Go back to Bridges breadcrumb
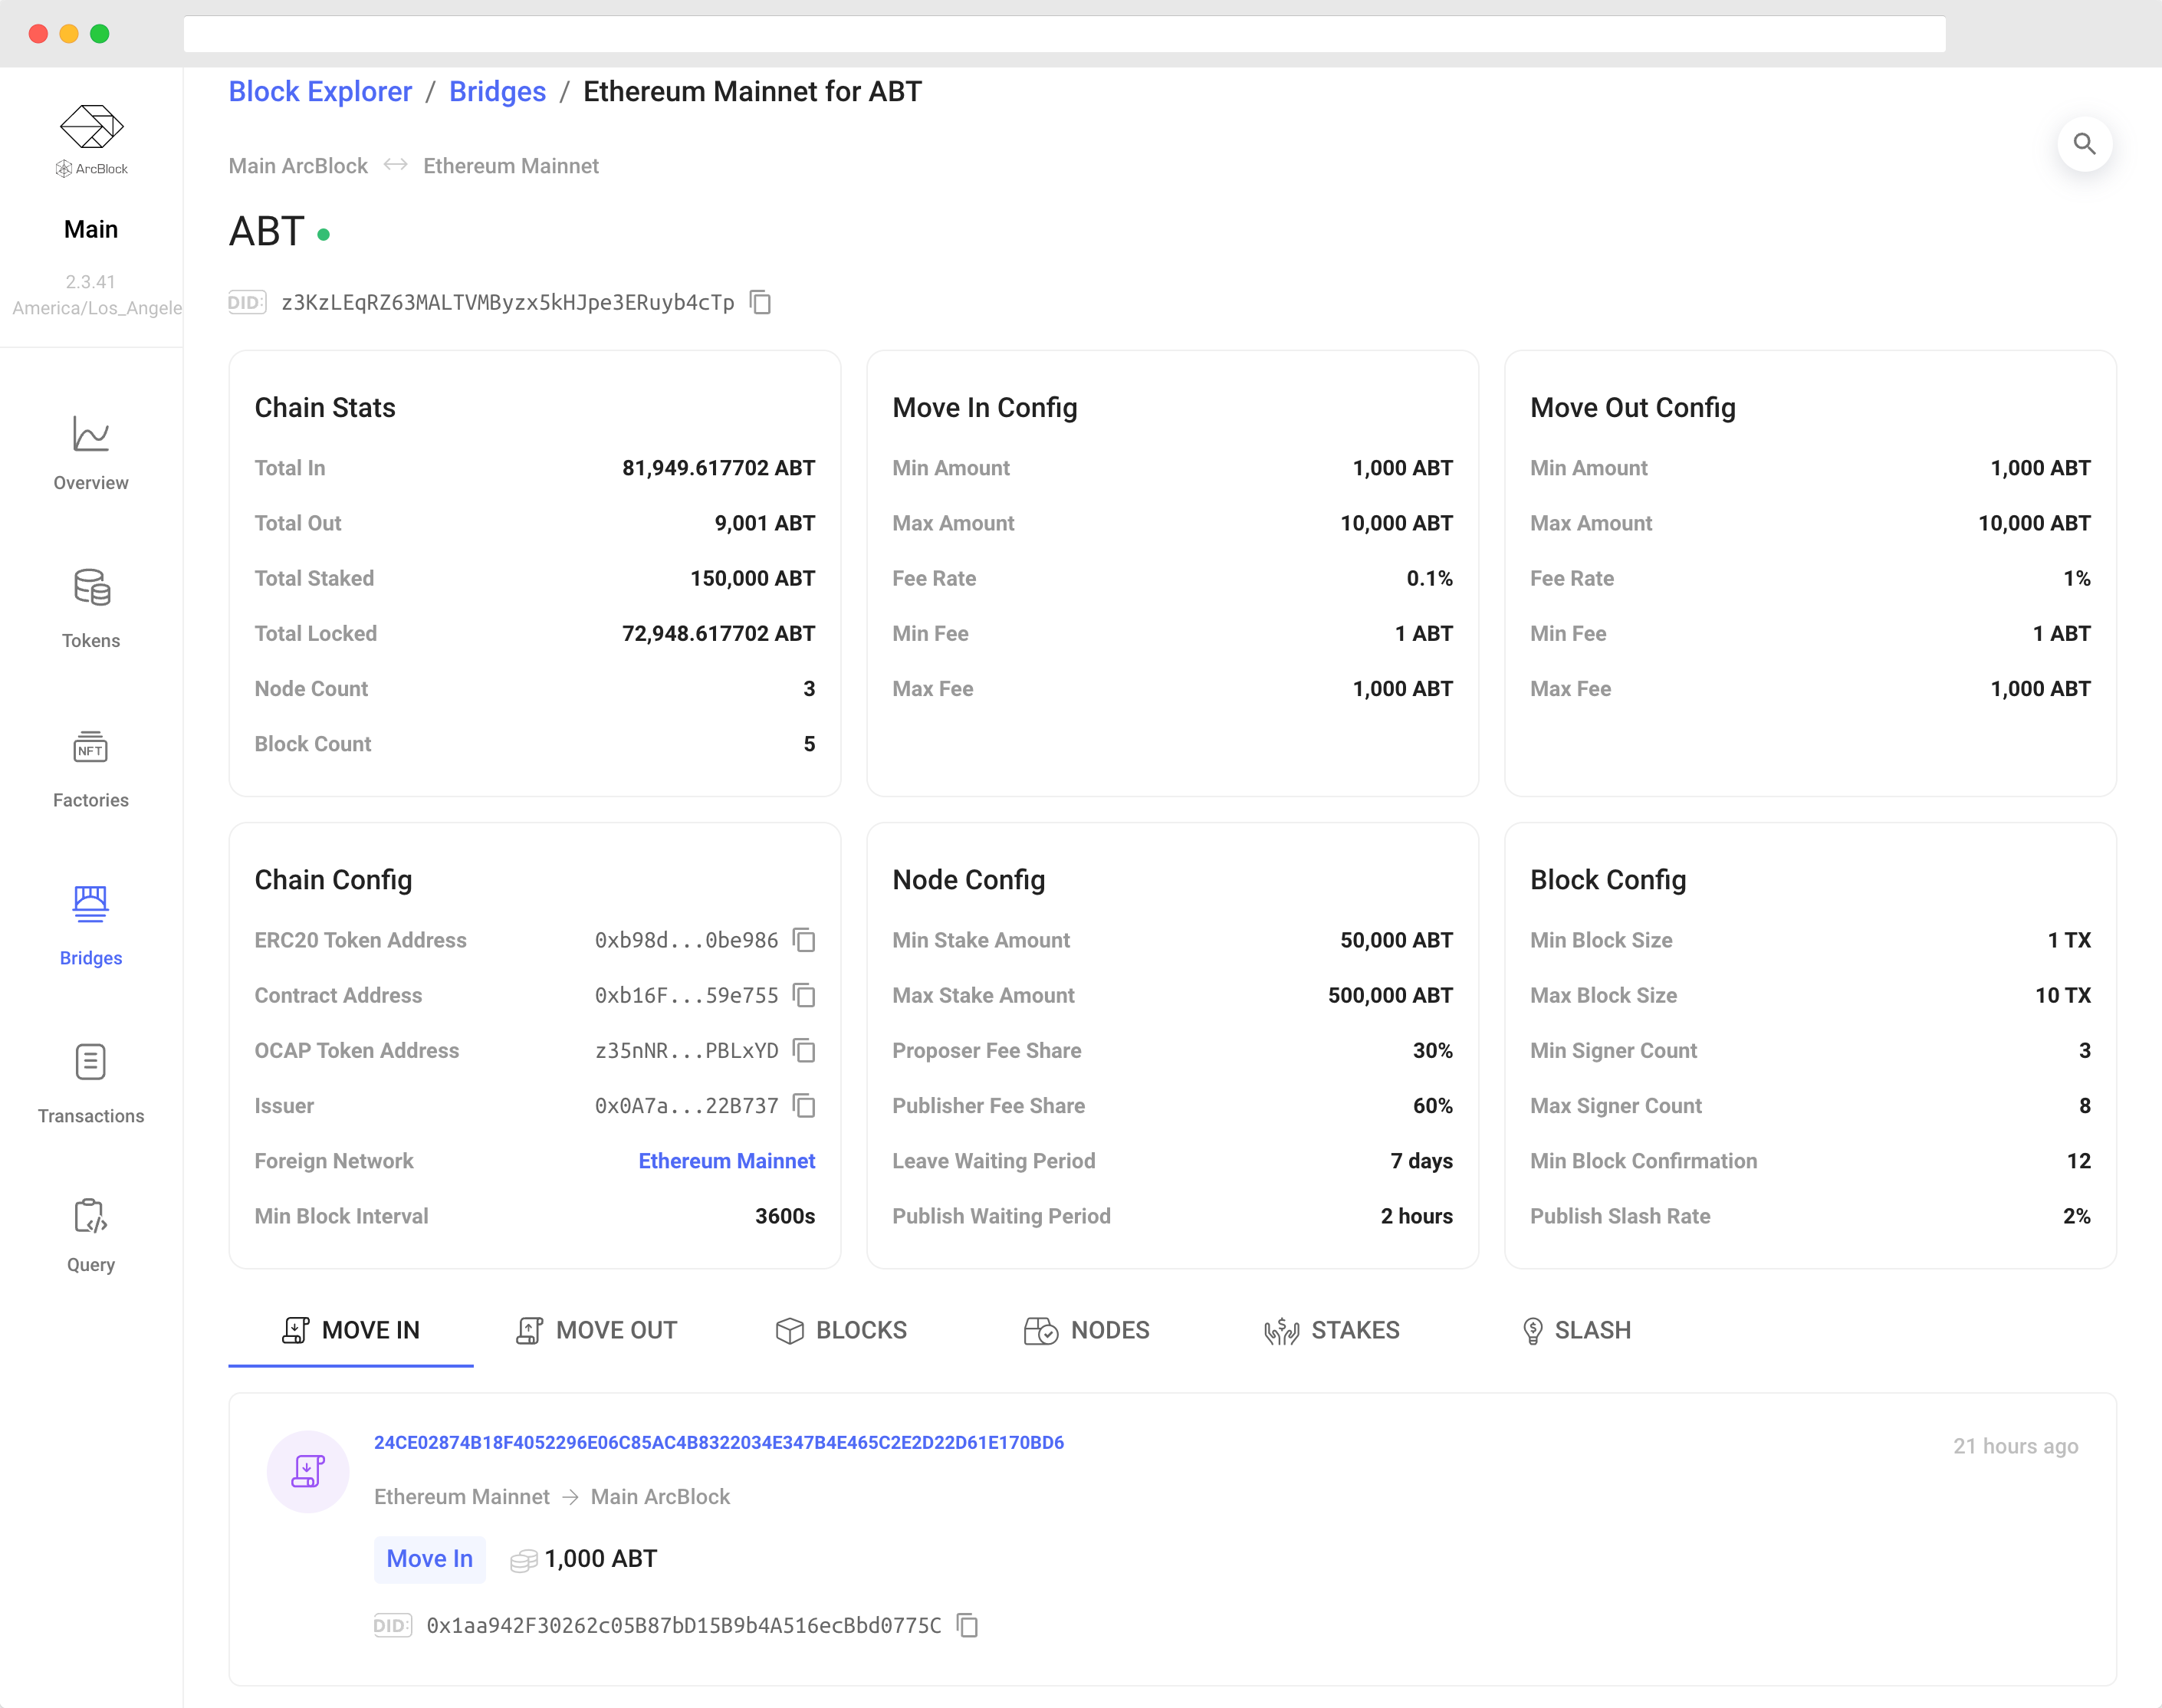Screen dimensions: 2162x1708 coord(497,92)
